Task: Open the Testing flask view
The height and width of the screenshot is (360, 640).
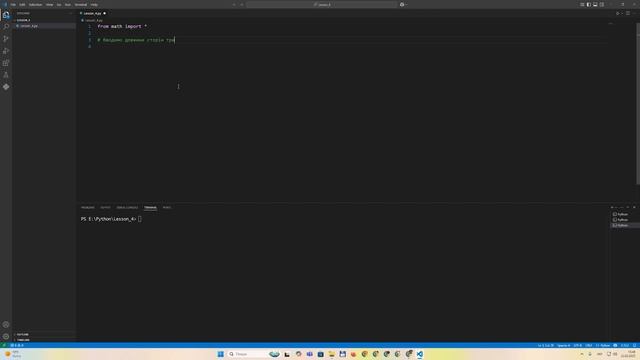Action: click(6, 75)
